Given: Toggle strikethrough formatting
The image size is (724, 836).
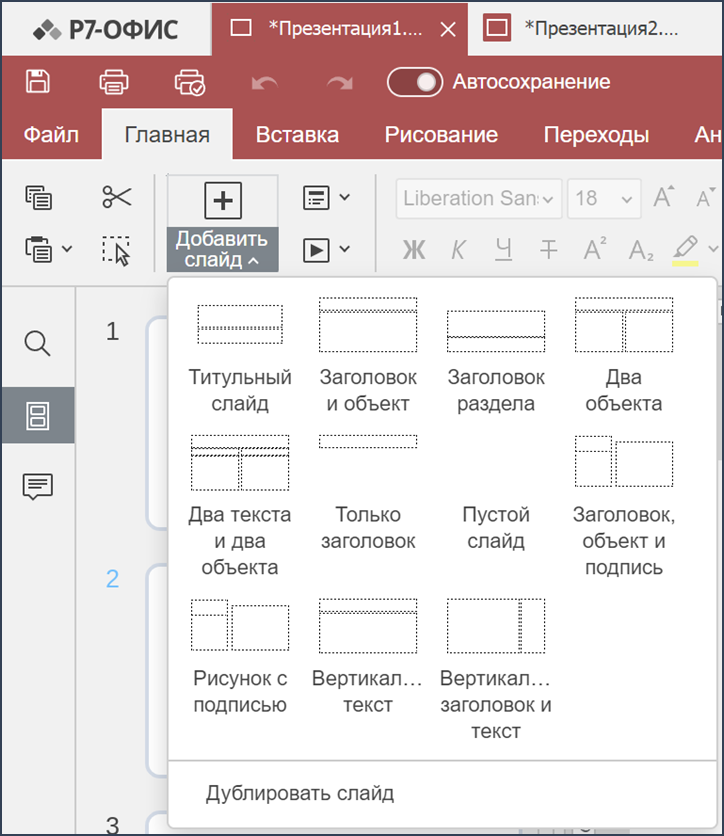Looking at the screenshot, I should 549,250.
